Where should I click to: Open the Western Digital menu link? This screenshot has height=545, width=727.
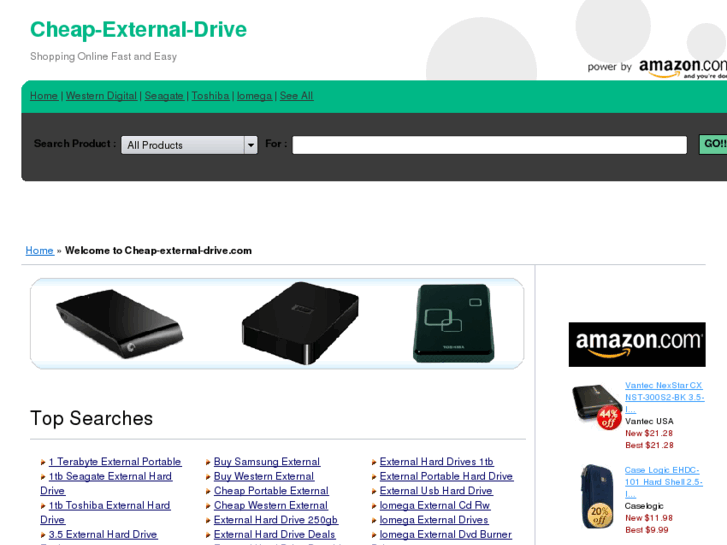(x=101, y=96)
